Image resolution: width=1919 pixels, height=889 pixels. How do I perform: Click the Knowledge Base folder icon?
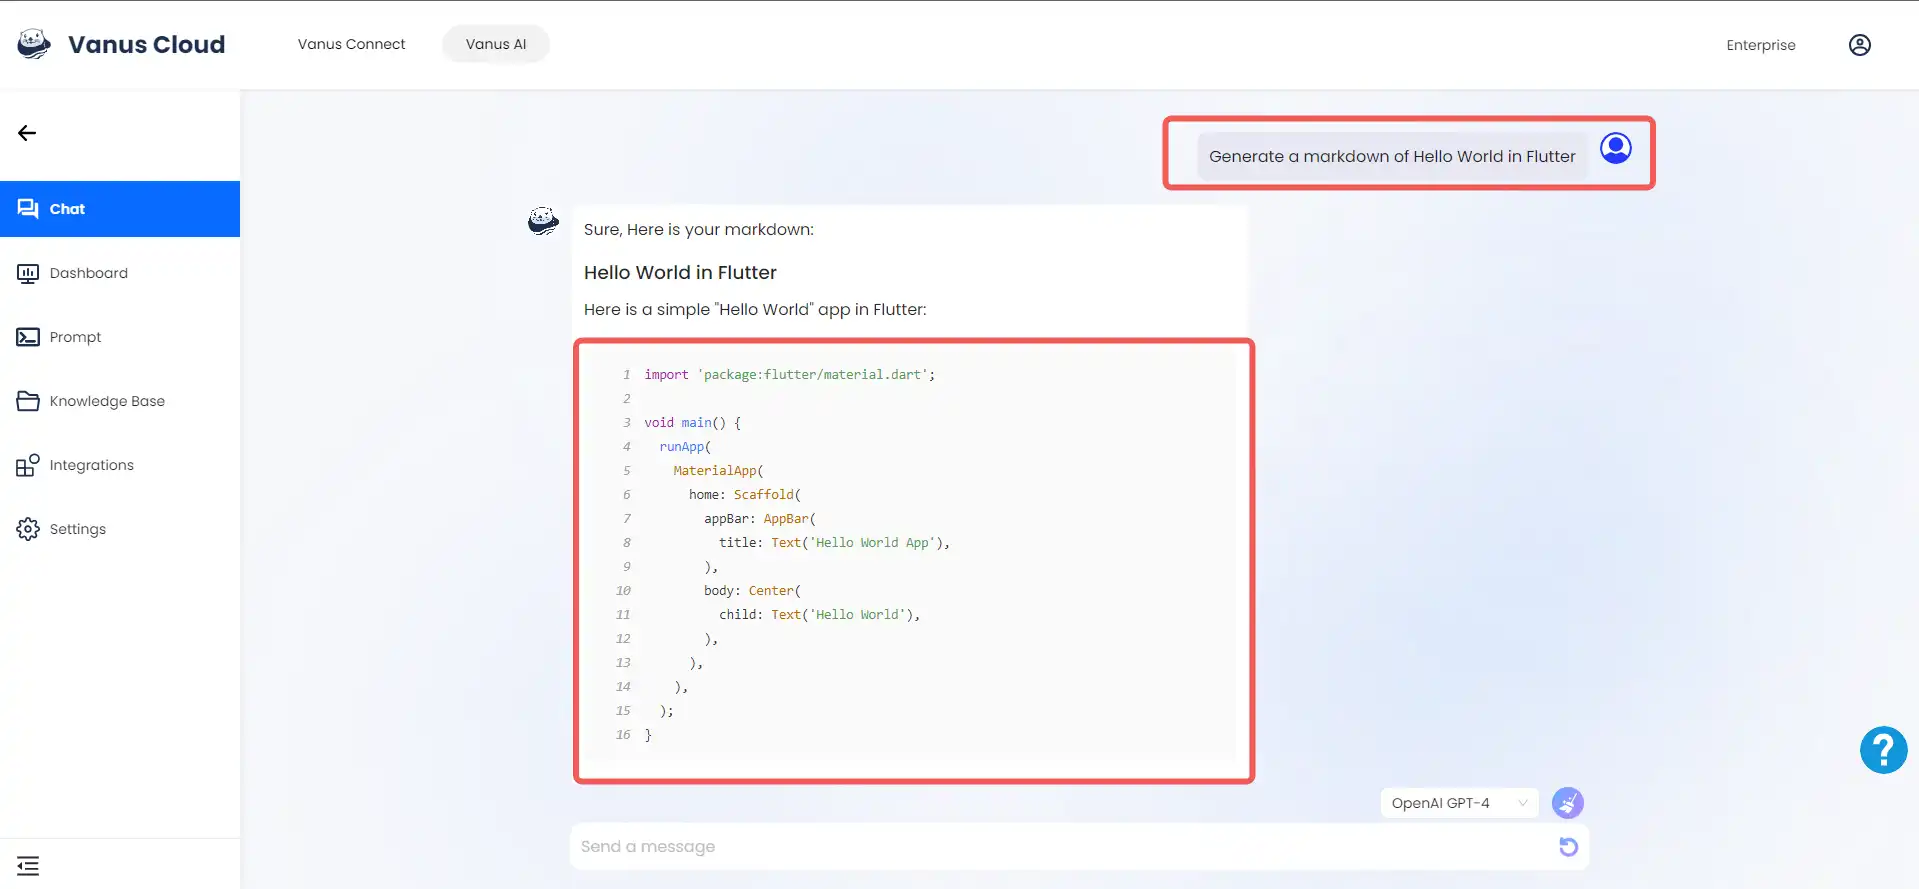[x=28, y=401]
